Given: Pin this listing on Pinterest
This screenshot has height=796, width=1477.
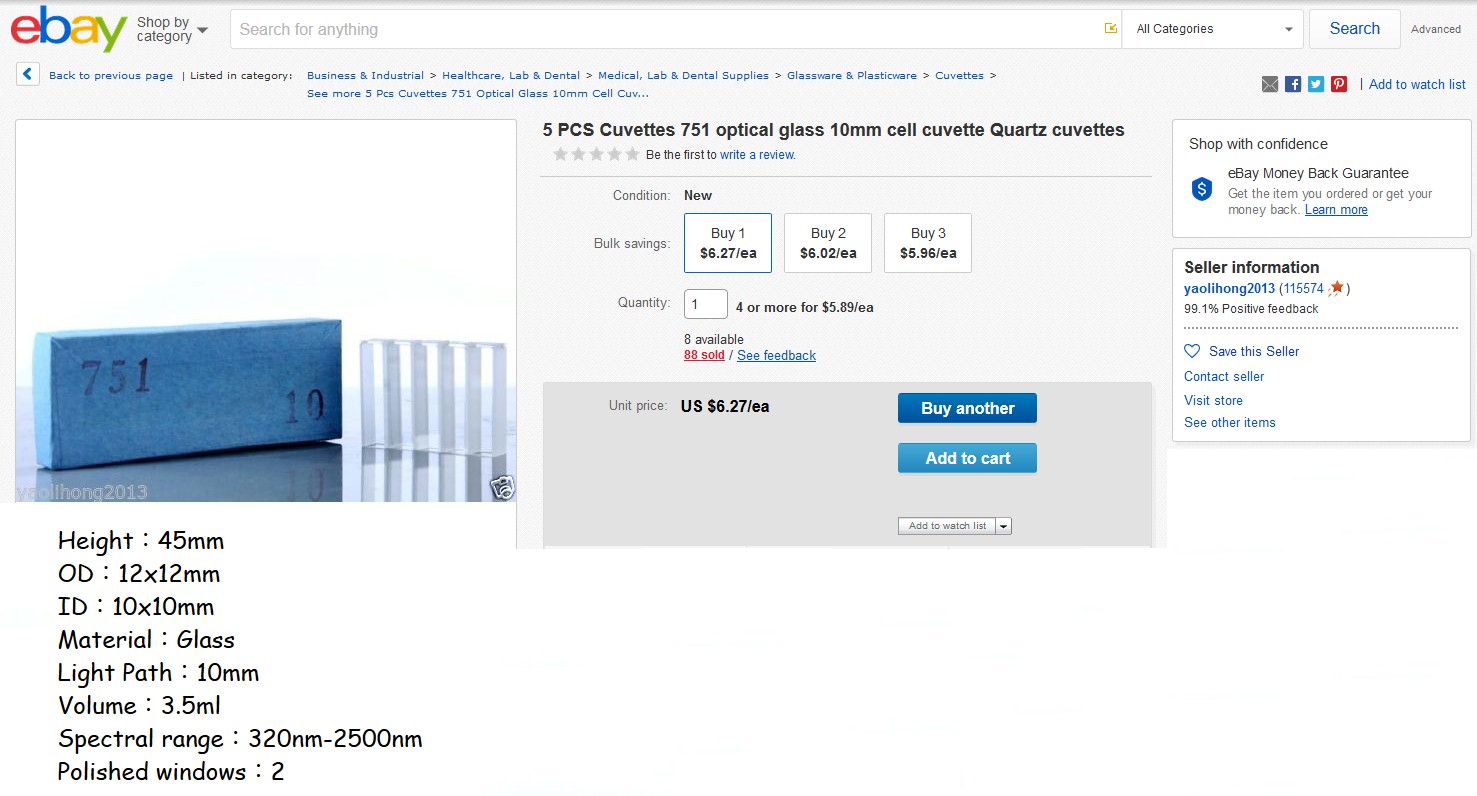Looking at the screenshot, I should click(1339, 85).
